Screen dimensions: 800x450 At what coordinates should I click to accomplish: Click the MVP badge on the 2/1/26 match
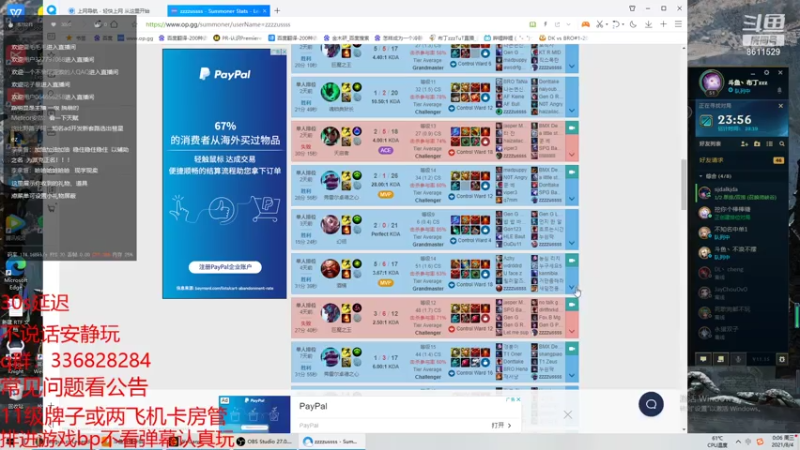385,194
